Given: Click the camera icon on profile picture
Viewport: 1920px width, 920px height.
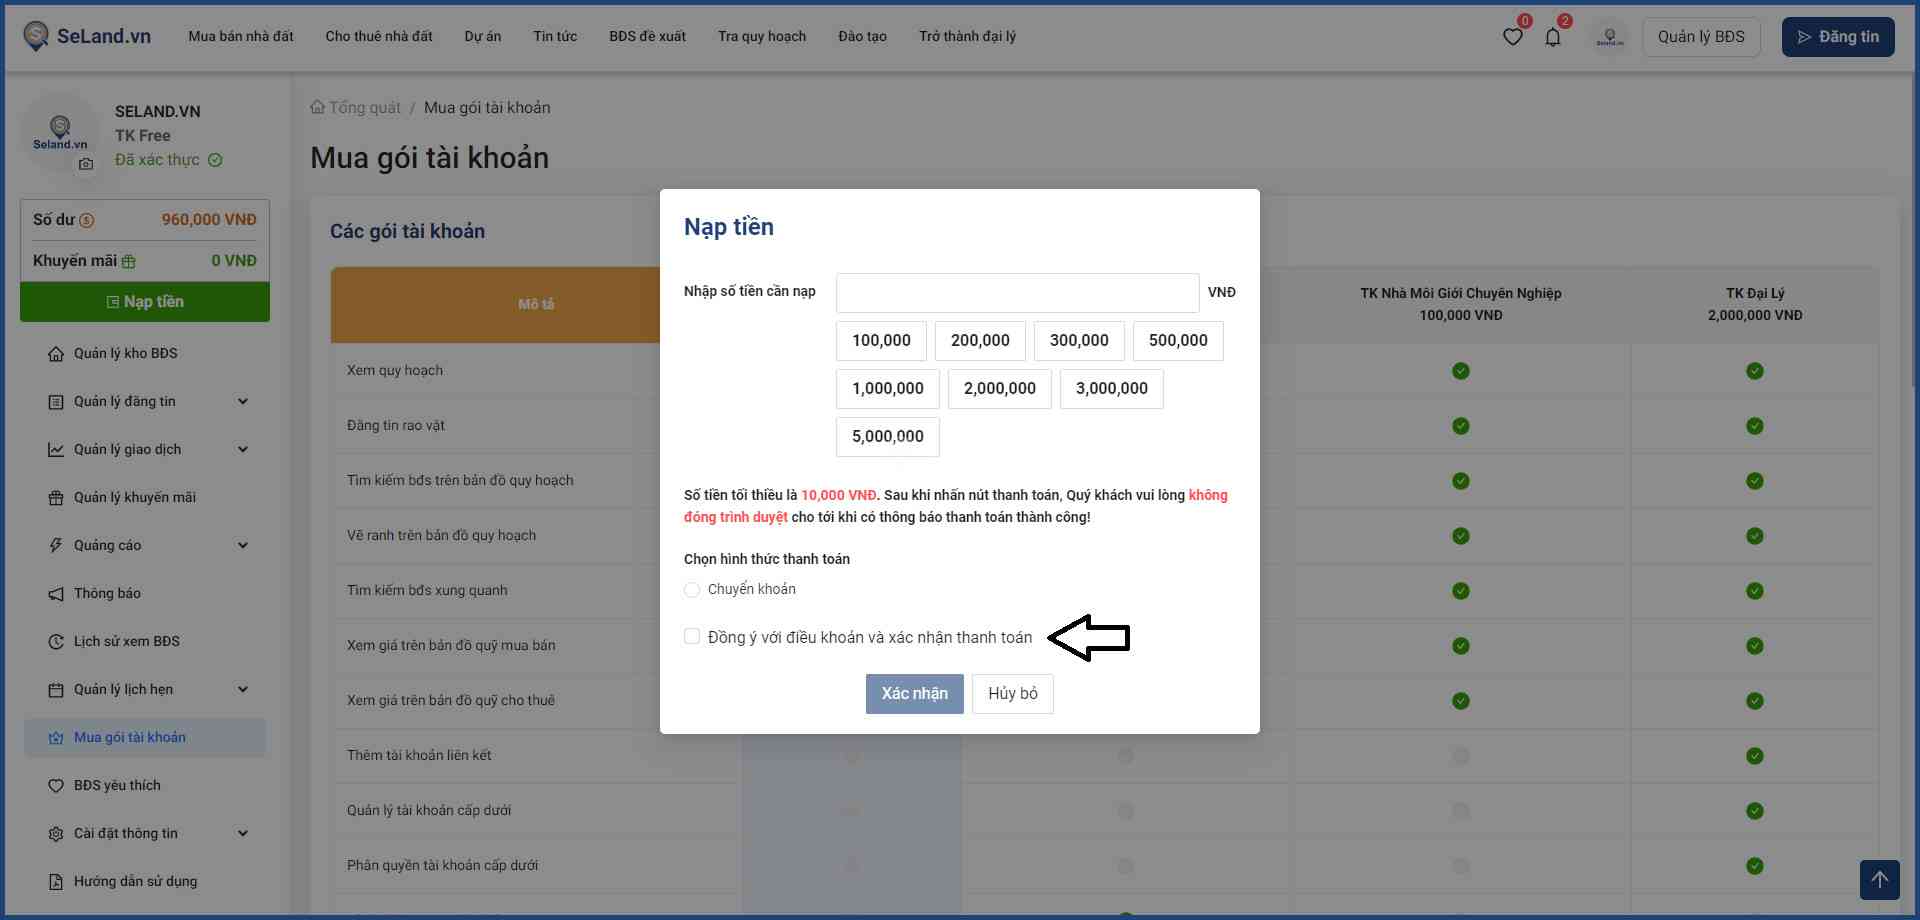Looking at the screenshot, I should [86, 164].
